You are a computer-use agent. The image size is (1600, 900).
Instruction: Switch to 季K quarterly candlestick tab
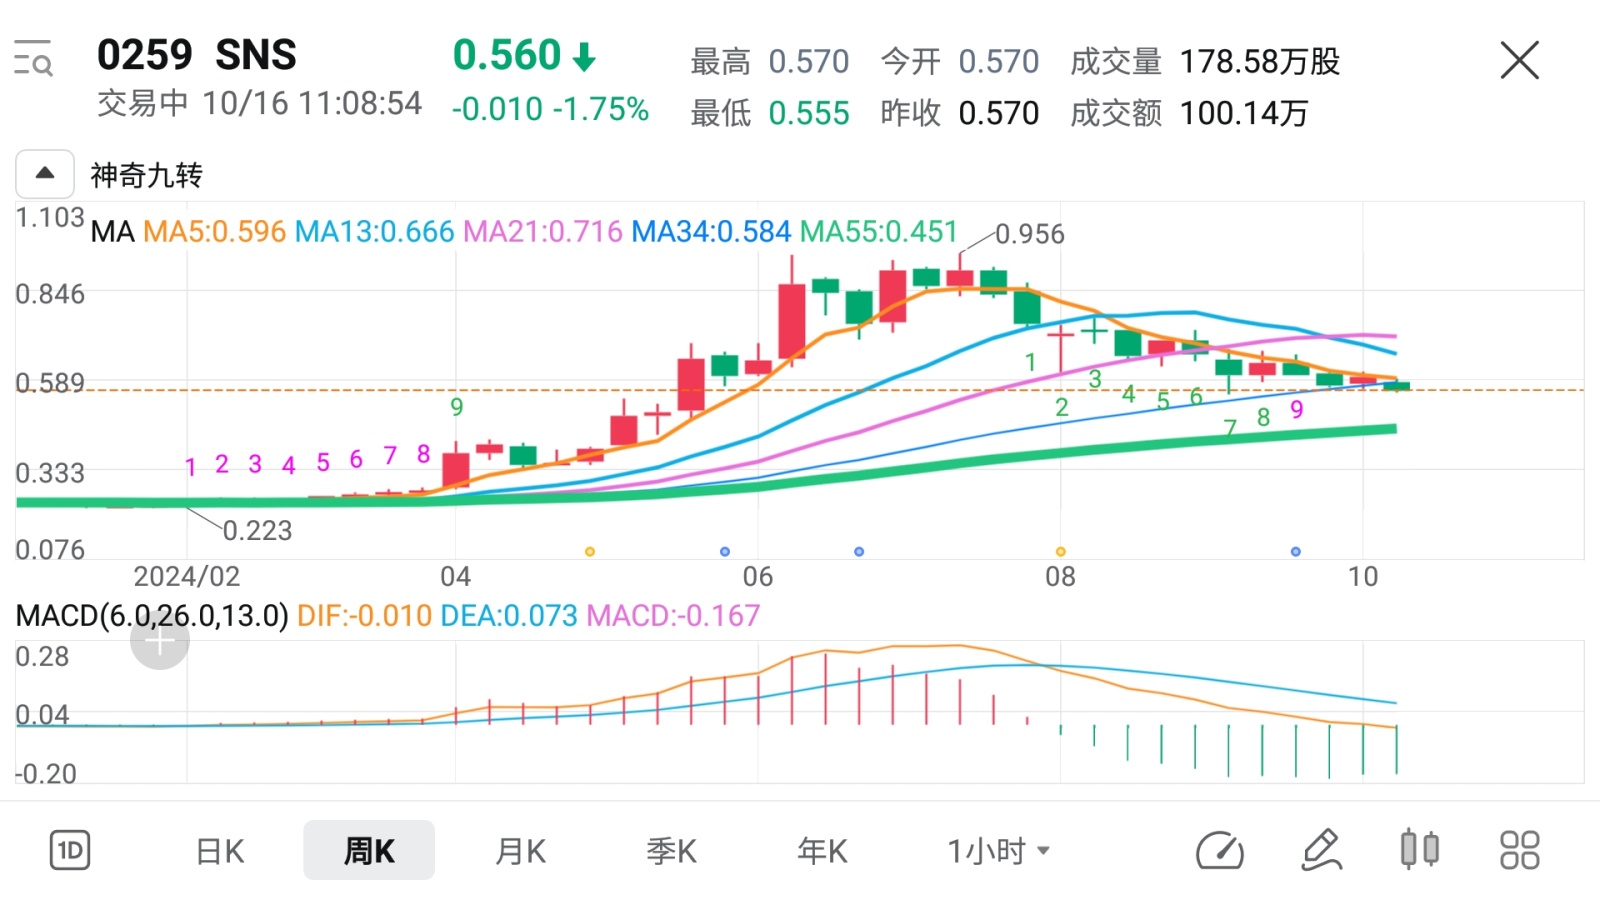671,851
